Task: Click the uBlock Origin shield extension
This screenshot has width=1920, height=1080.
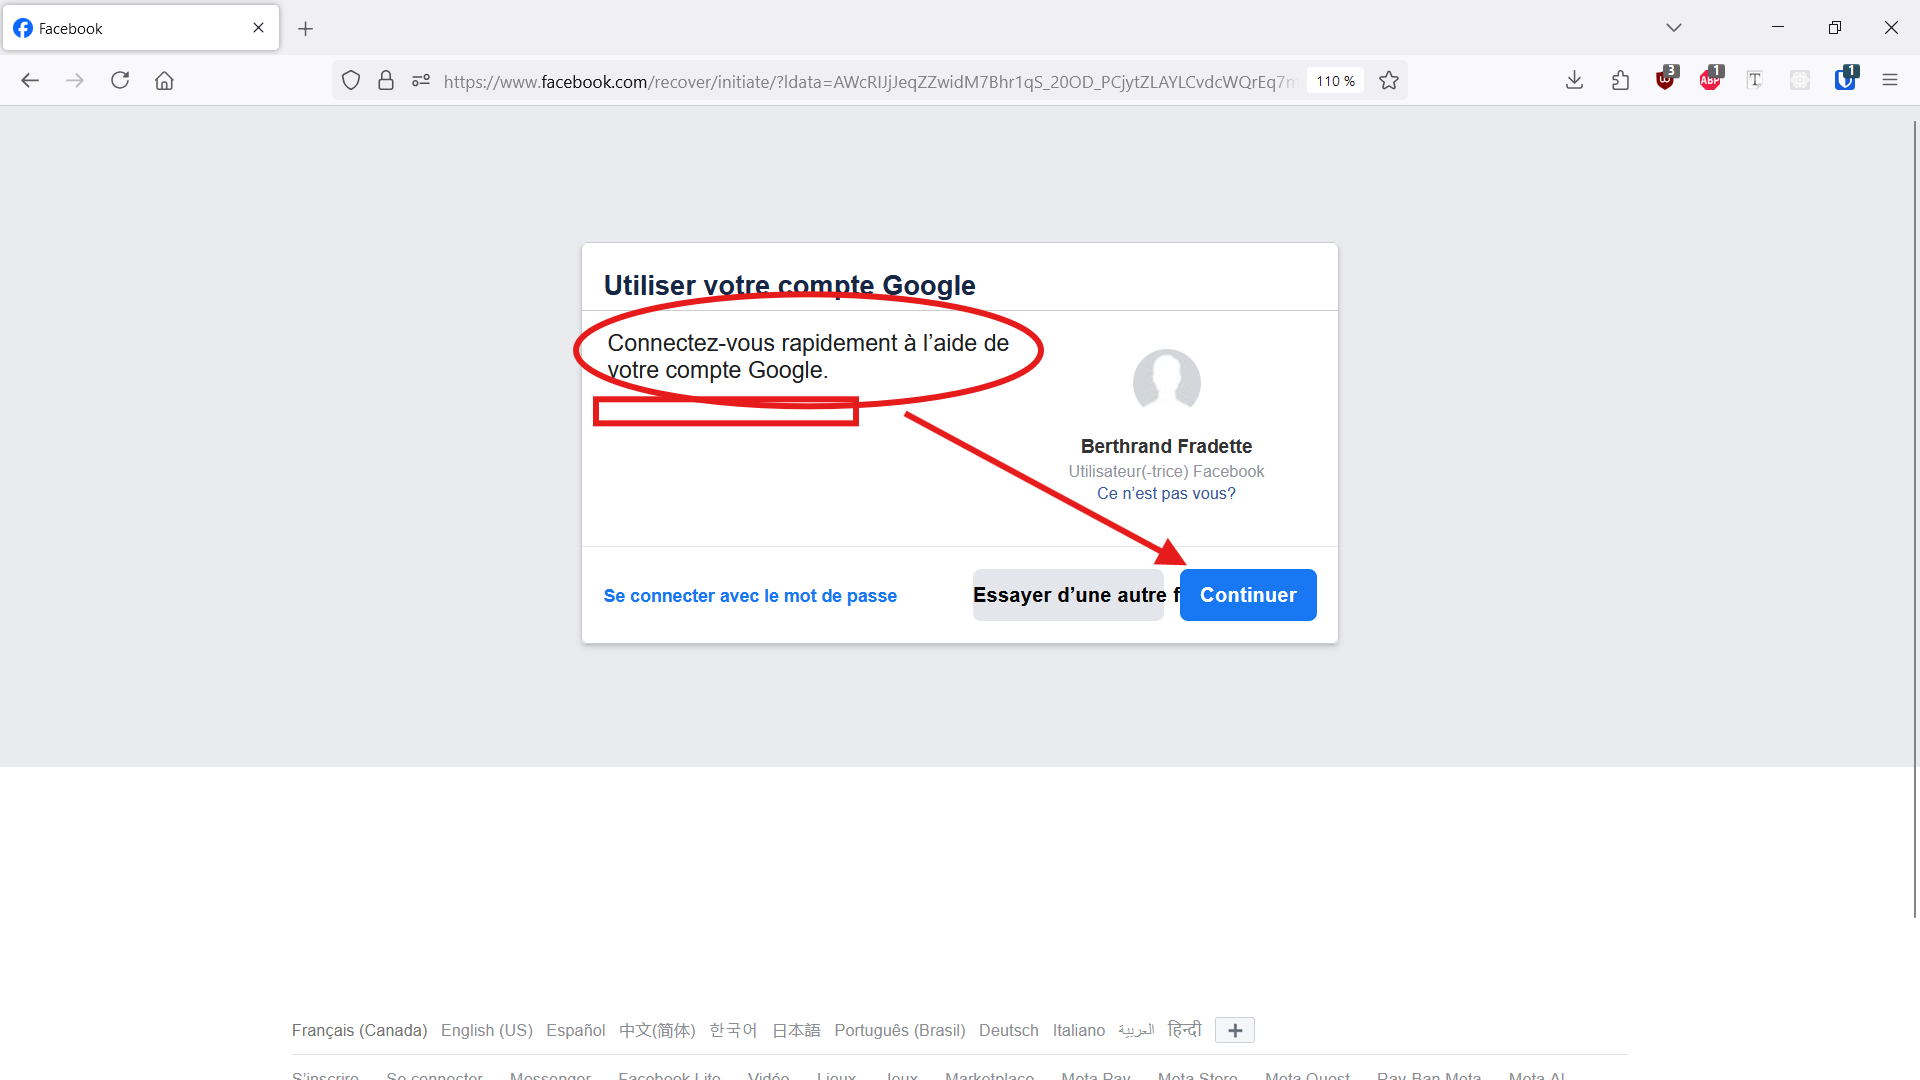Action: coord(1666,79)
